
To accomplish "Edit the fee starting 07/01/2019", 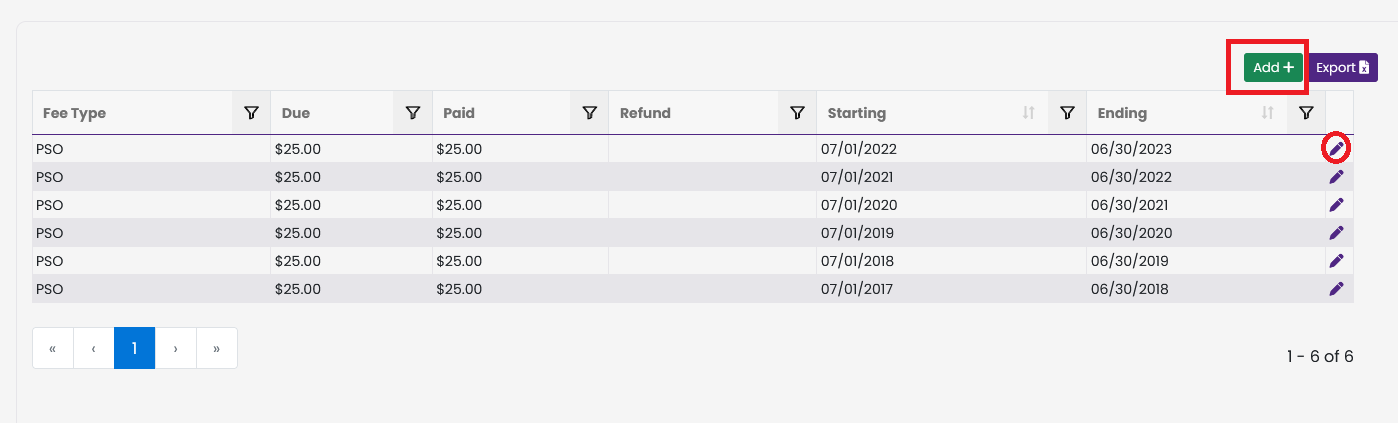I will click(1336, 233).
